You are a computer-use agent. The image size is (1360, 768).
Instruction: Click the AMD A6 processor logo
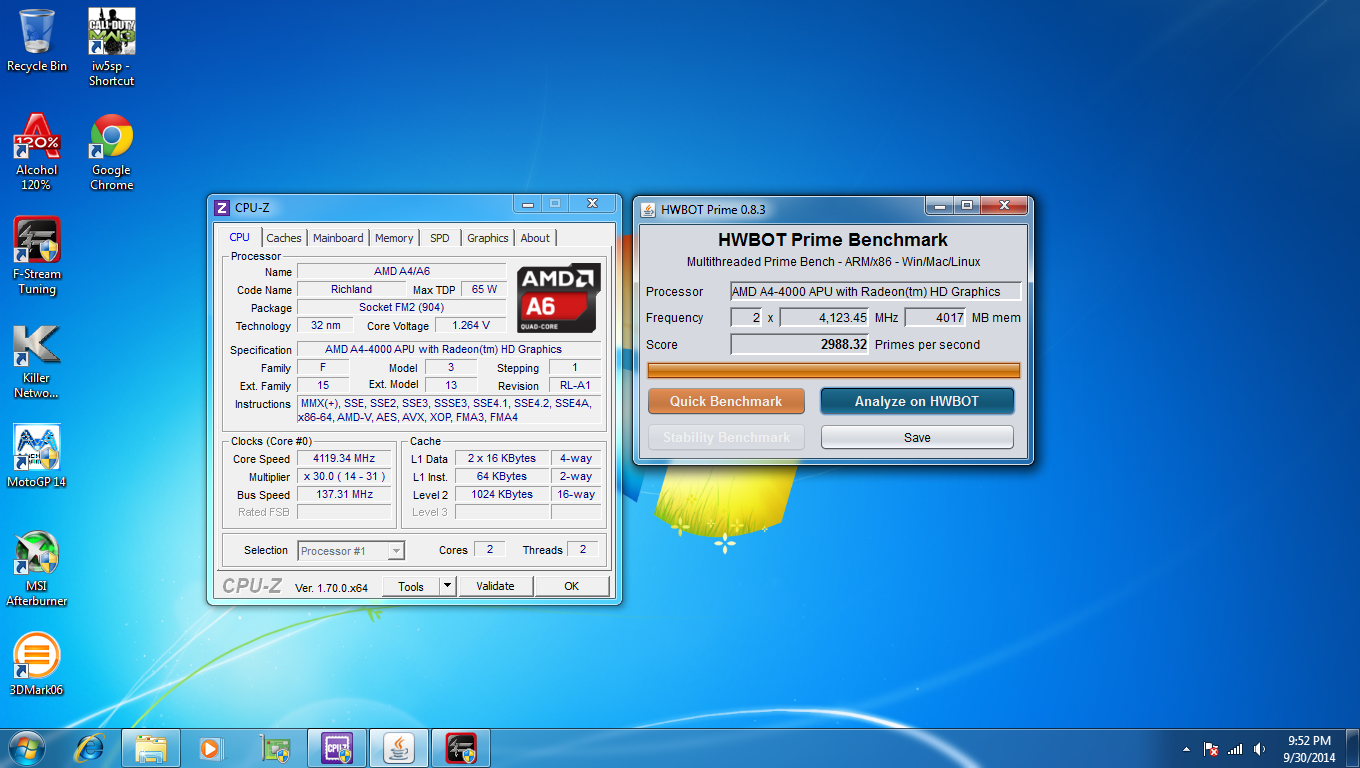[x=558, y=298]
